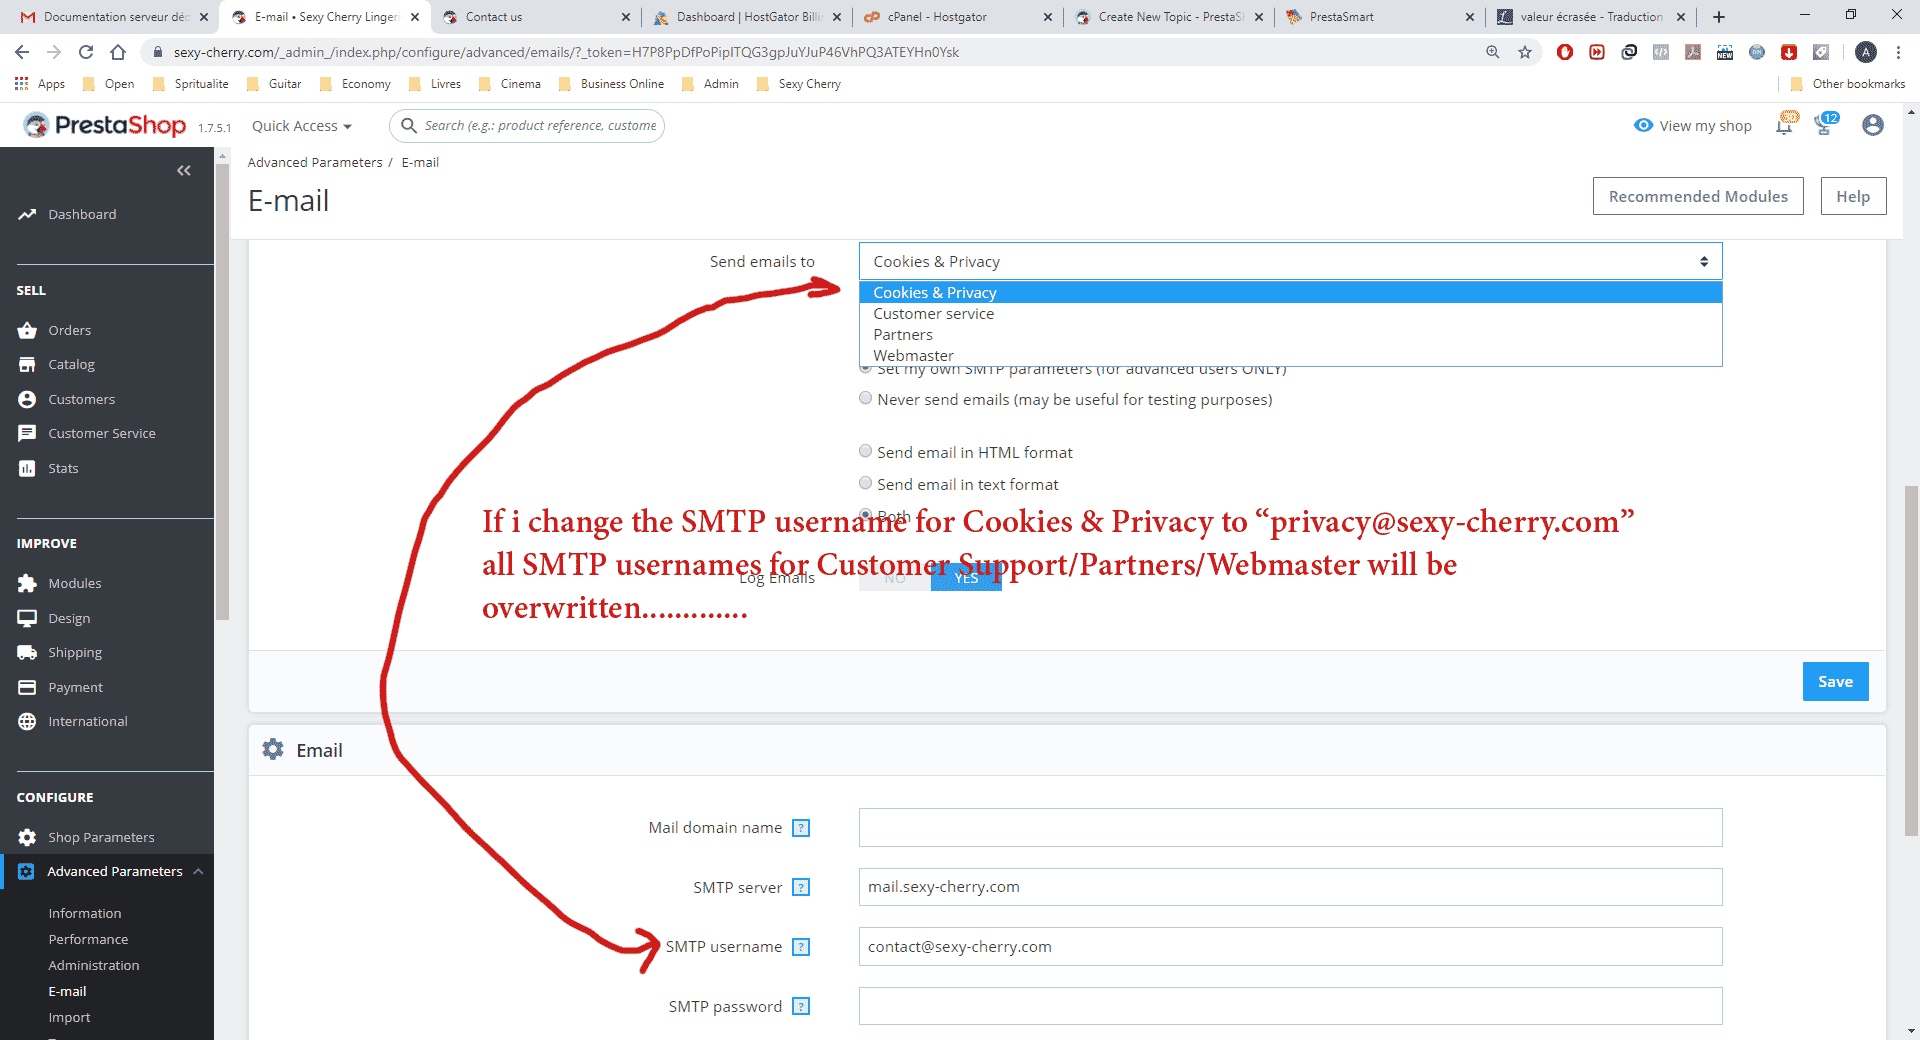Open E-mail submenu item

pos(67,992)
